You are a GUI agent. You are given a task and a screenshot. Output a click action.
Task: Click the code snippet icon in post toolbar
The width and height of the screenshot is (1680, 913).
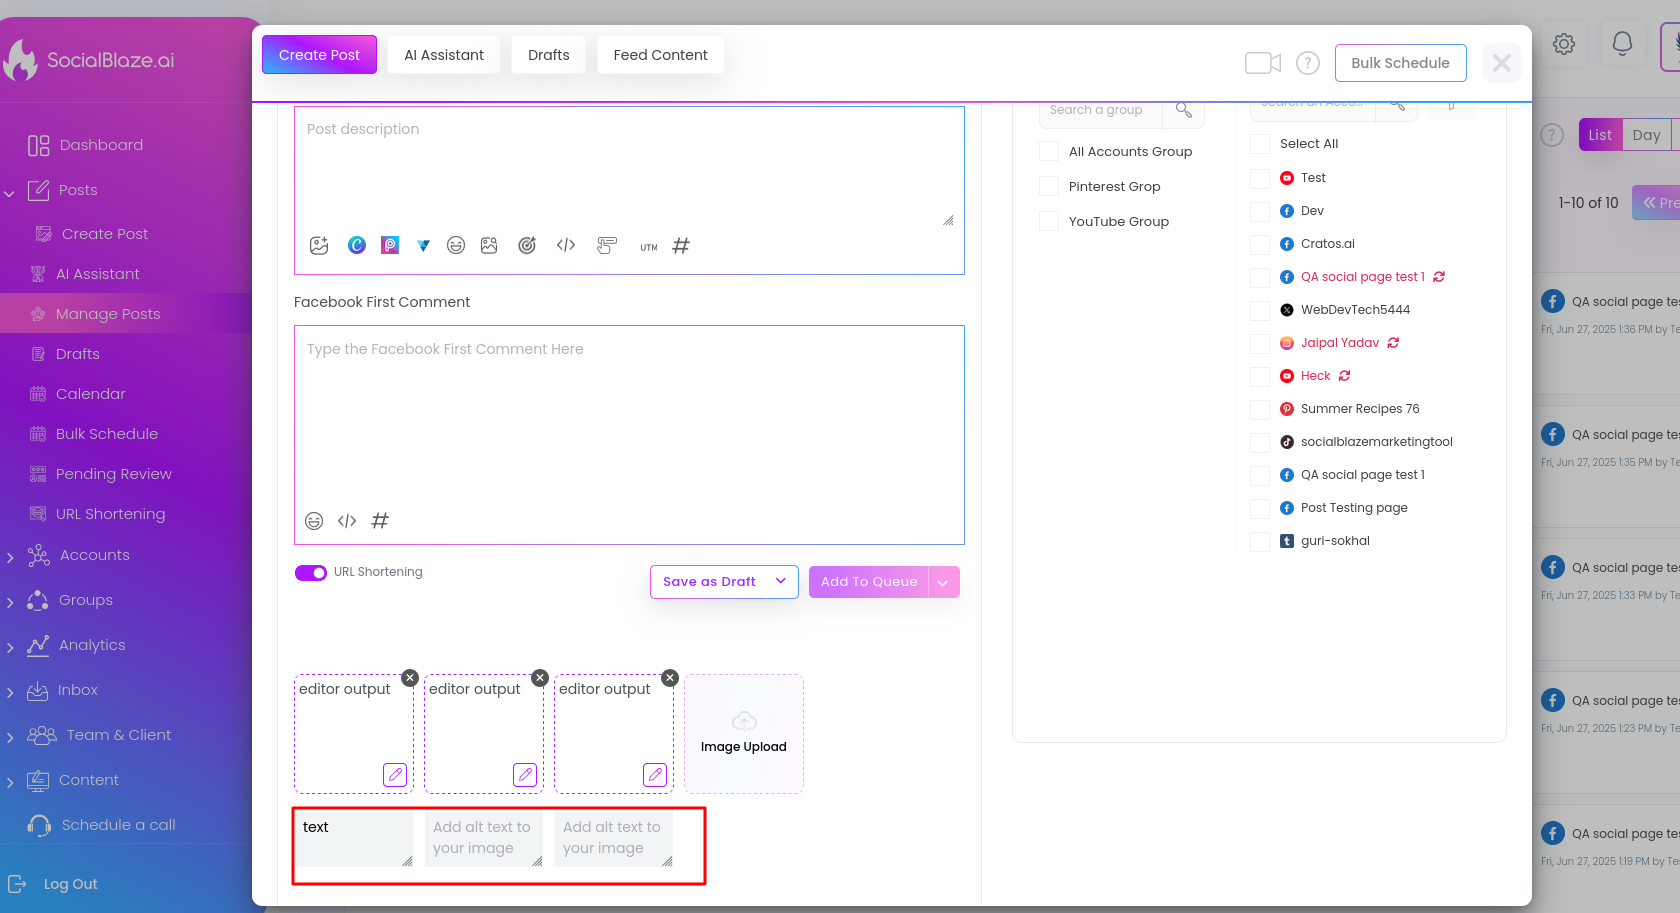(566, 245)
